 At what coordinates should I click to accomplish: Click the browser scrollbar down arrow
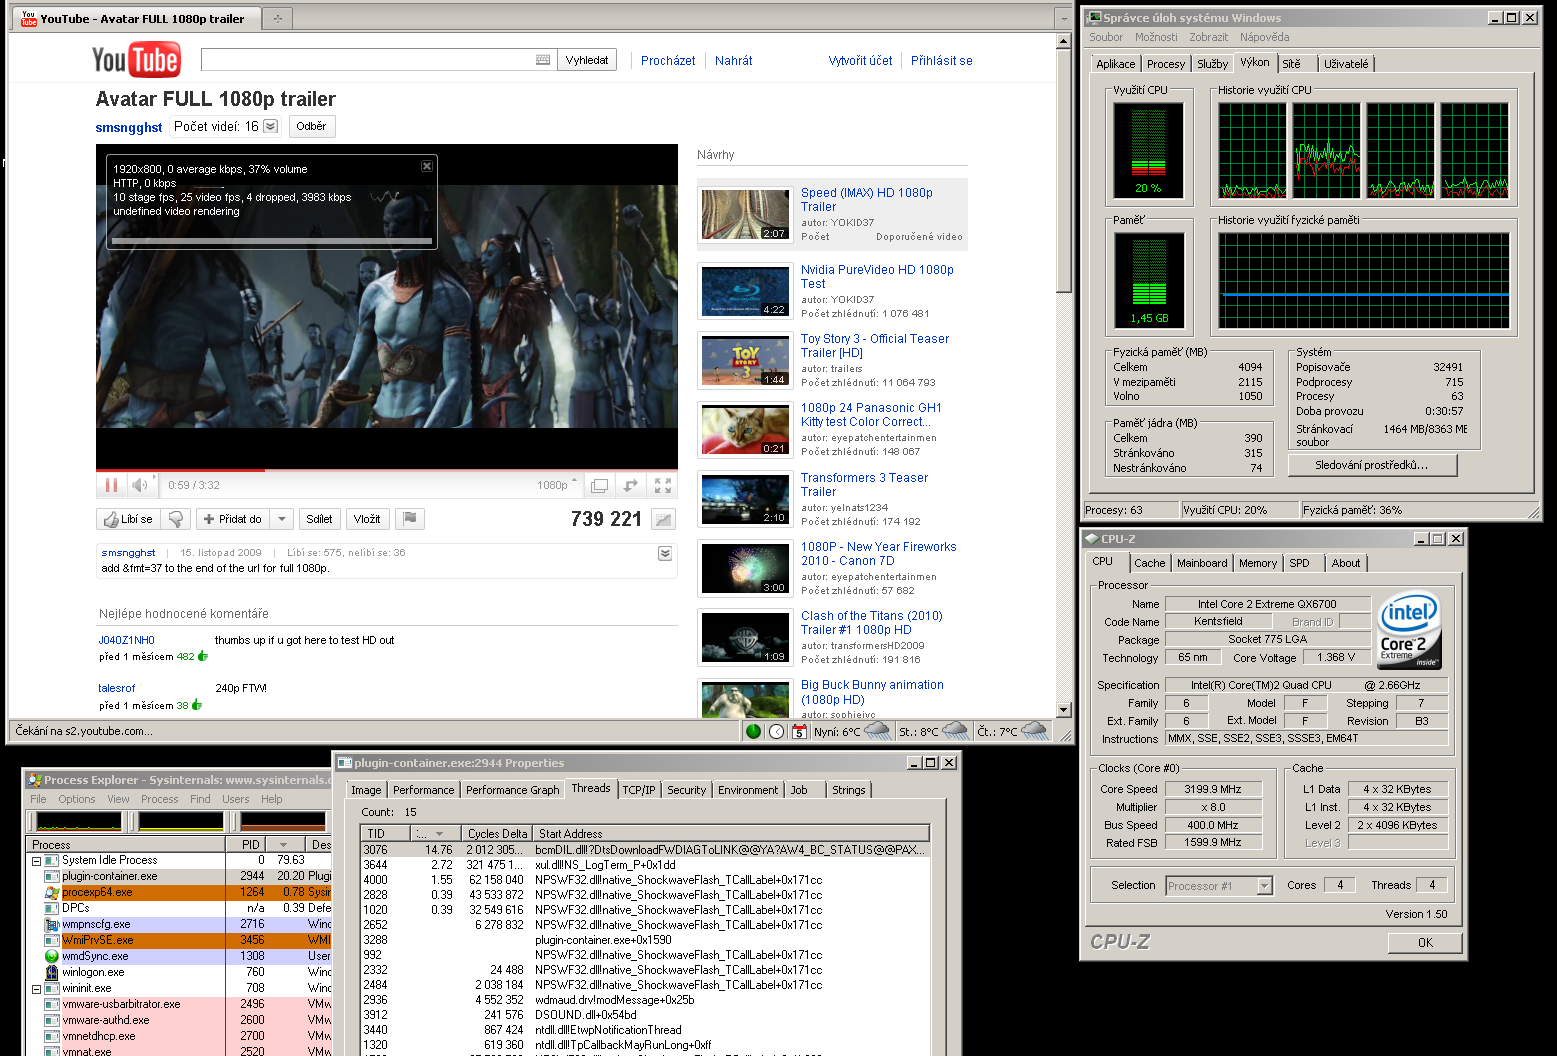click(1064, 709)
